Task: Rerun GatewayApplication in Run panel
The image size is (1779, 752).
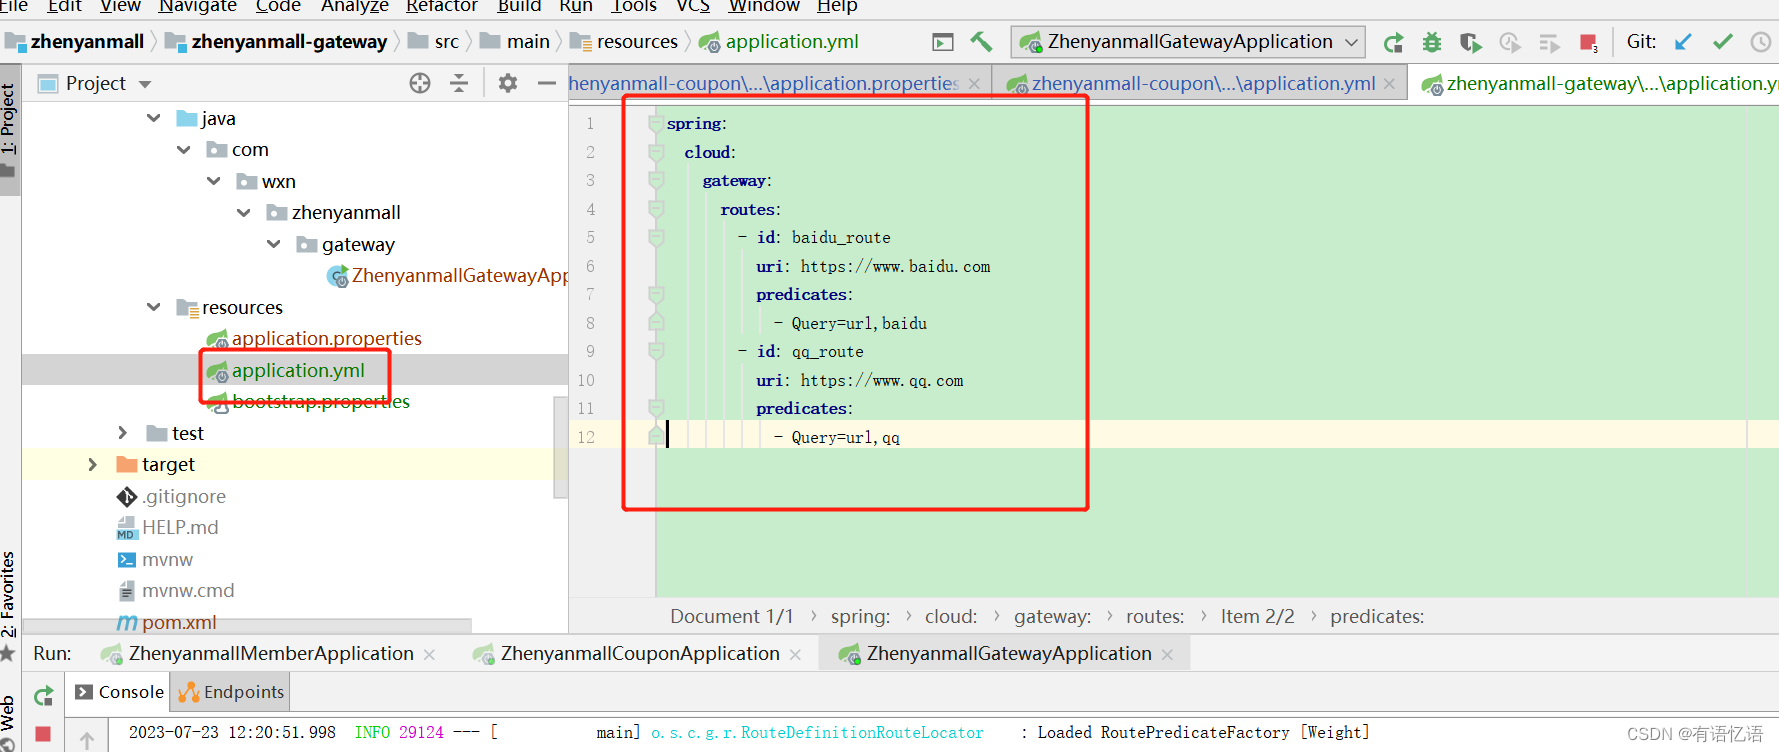Action: [43, 696]
